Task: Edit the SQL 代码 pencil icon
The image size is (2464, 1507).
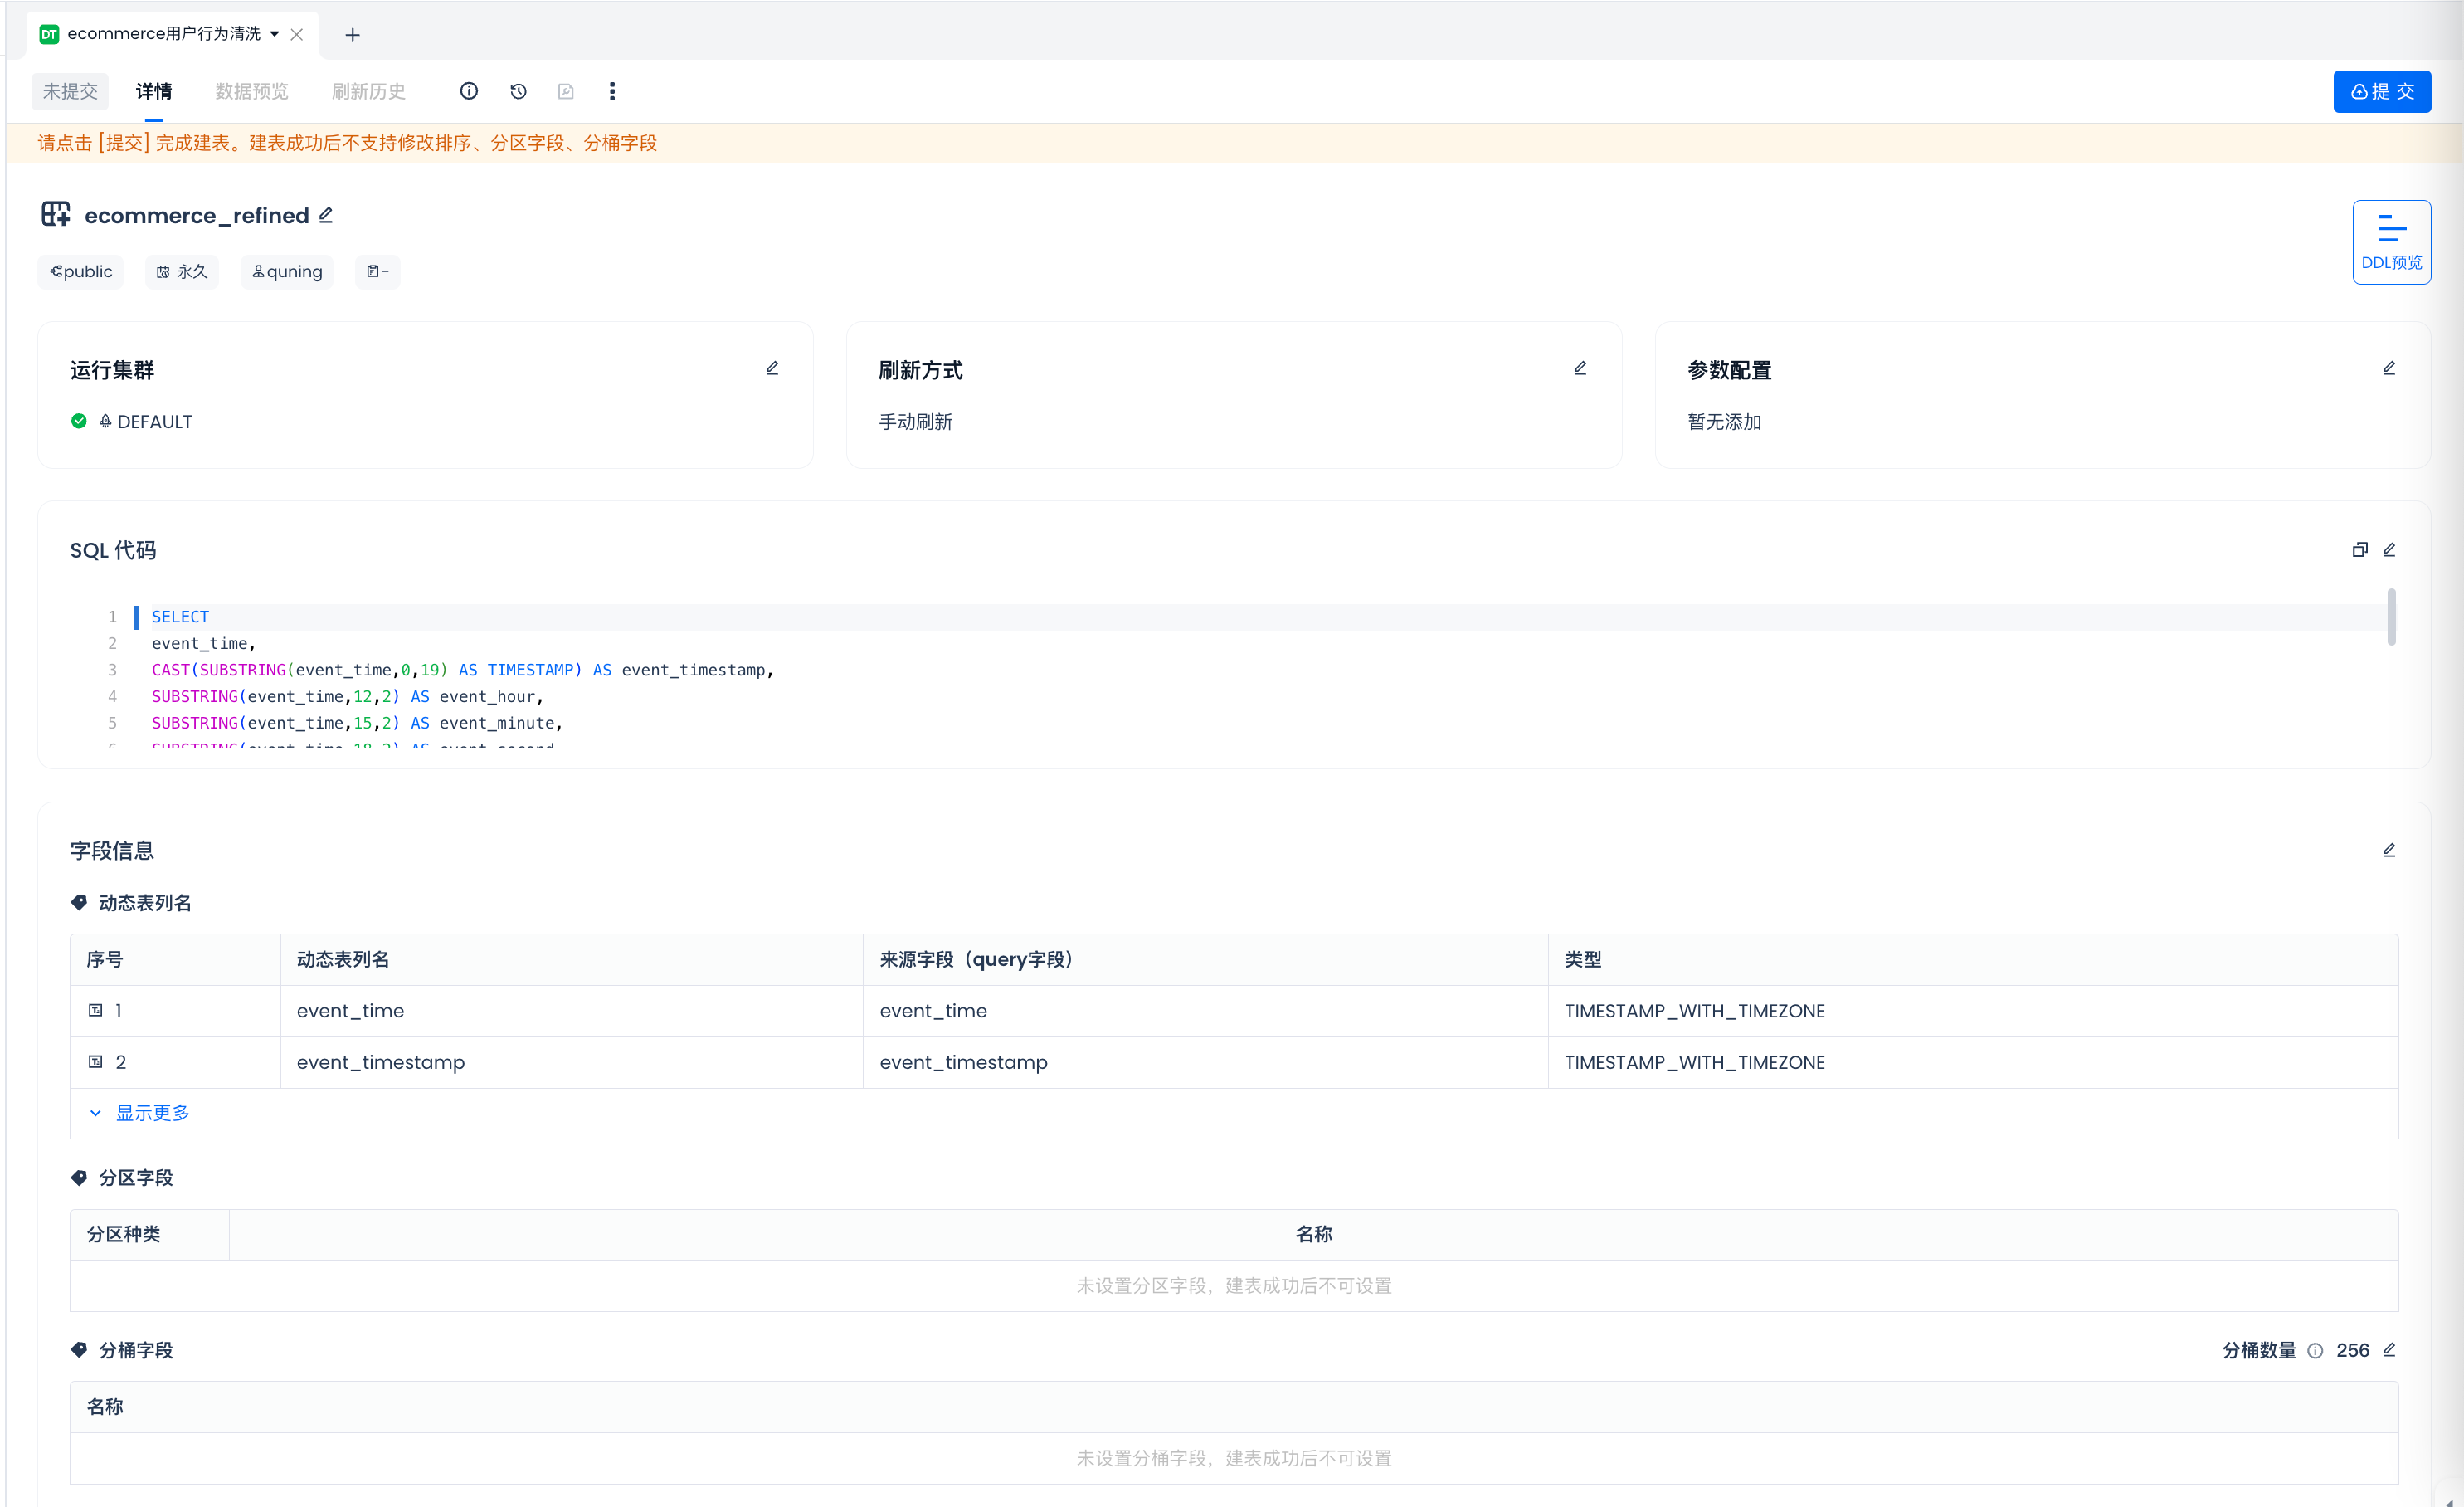Action: click(2389, 550)
